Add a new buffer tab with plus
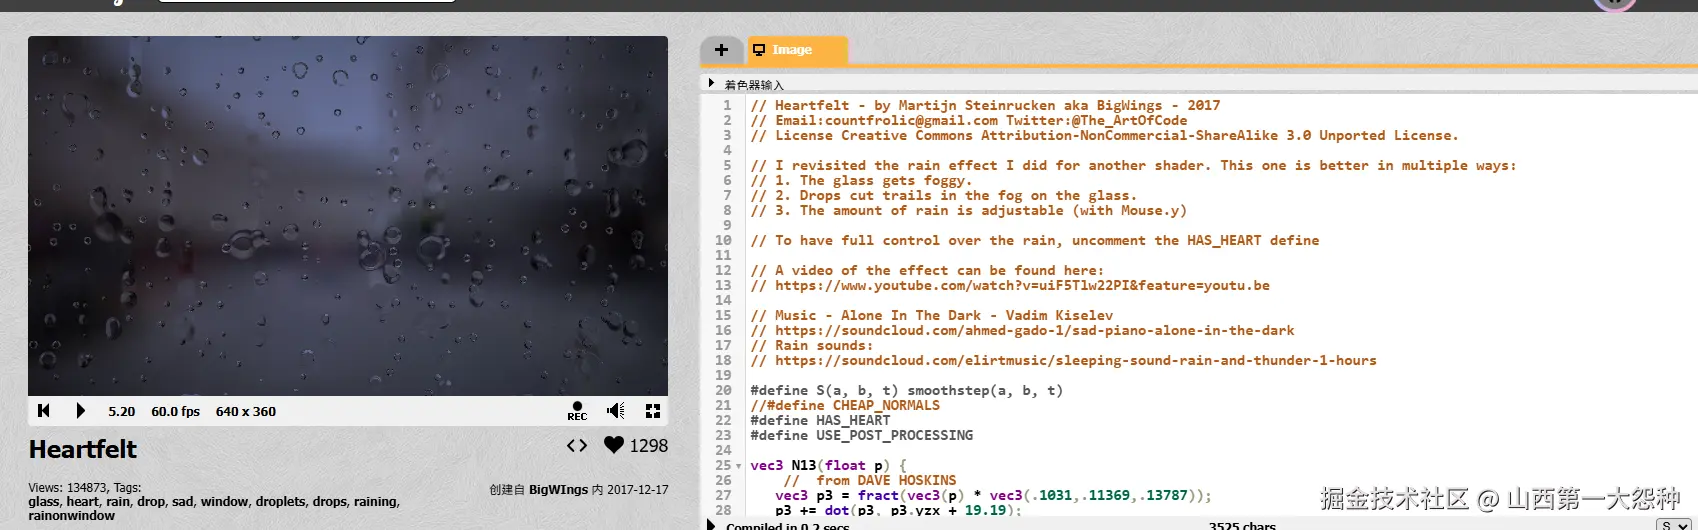This screenshot has width=1698, height=530. 721,50
